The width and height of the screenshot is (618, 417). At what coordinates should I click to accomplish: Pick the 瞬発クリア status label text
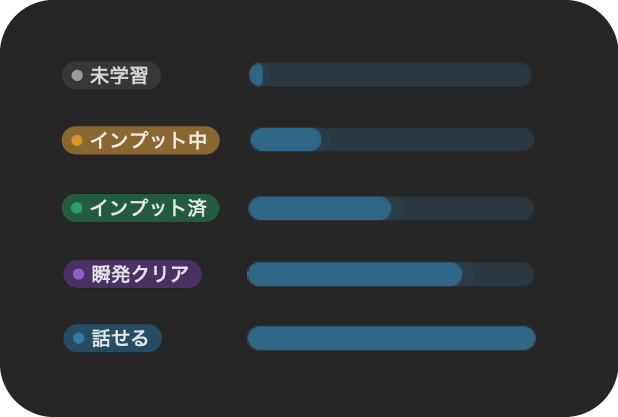(x=140, y=274)
